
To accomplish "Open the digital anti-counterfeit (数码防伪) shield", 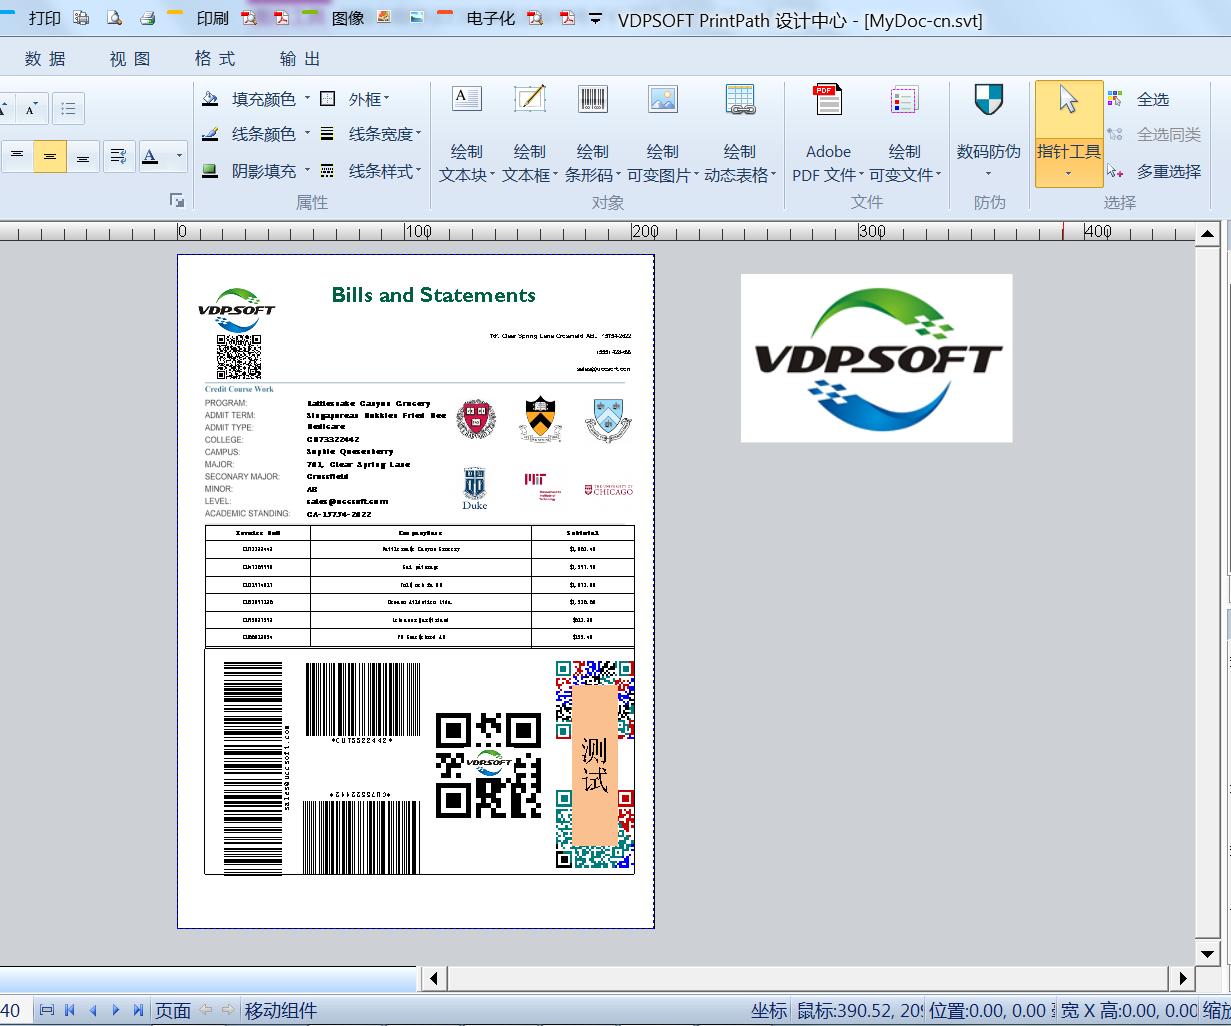I will tap(988, 100).
